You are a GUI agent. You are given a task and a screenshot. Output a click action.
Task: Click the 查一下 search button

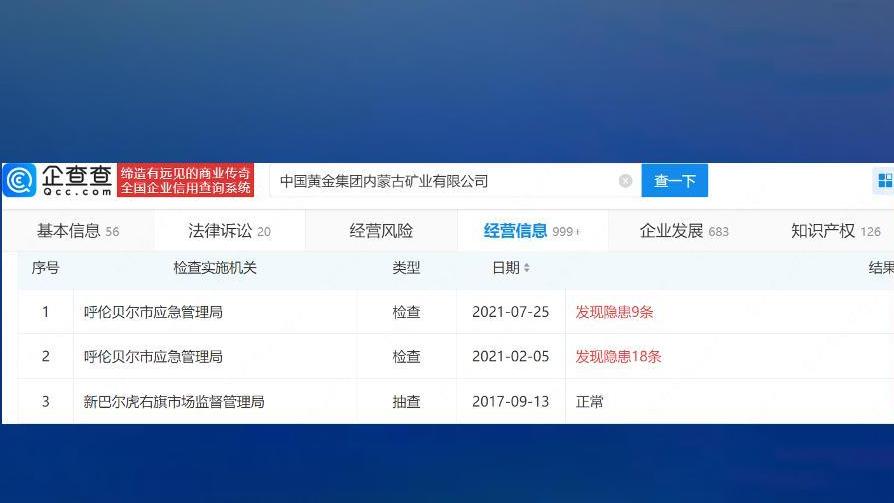pyautogui.click(x=674, y=181)
